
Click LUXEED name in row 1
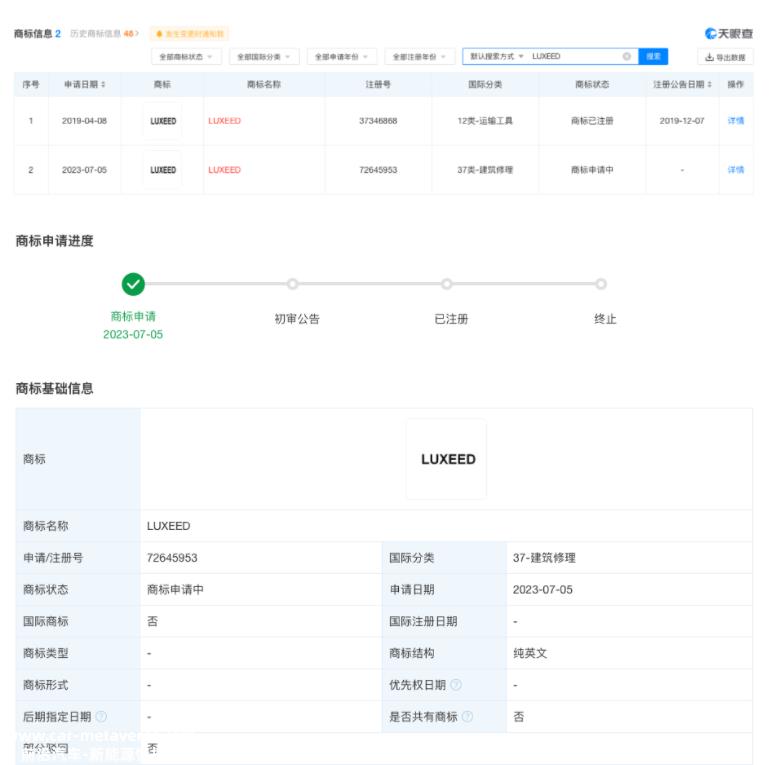[x=224, y=121]
